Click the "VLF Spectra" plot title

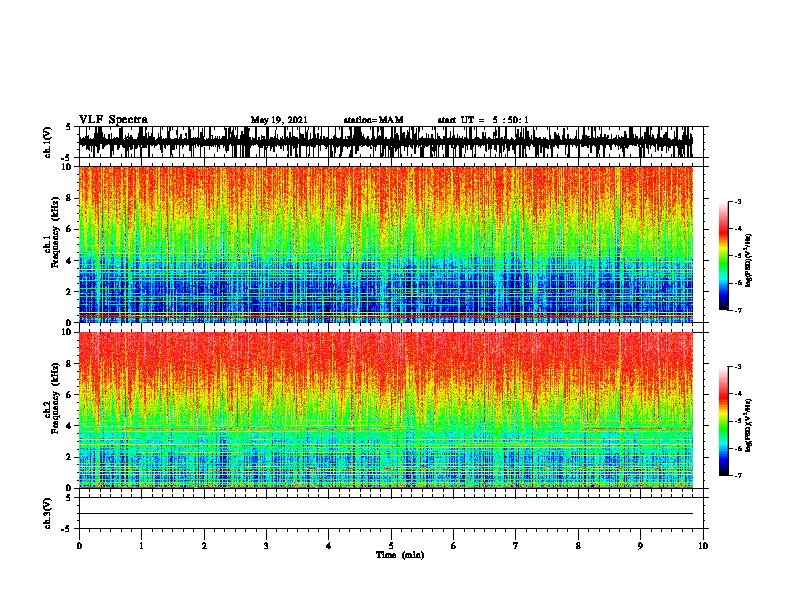pyautogui.click(x=113, y=120)
